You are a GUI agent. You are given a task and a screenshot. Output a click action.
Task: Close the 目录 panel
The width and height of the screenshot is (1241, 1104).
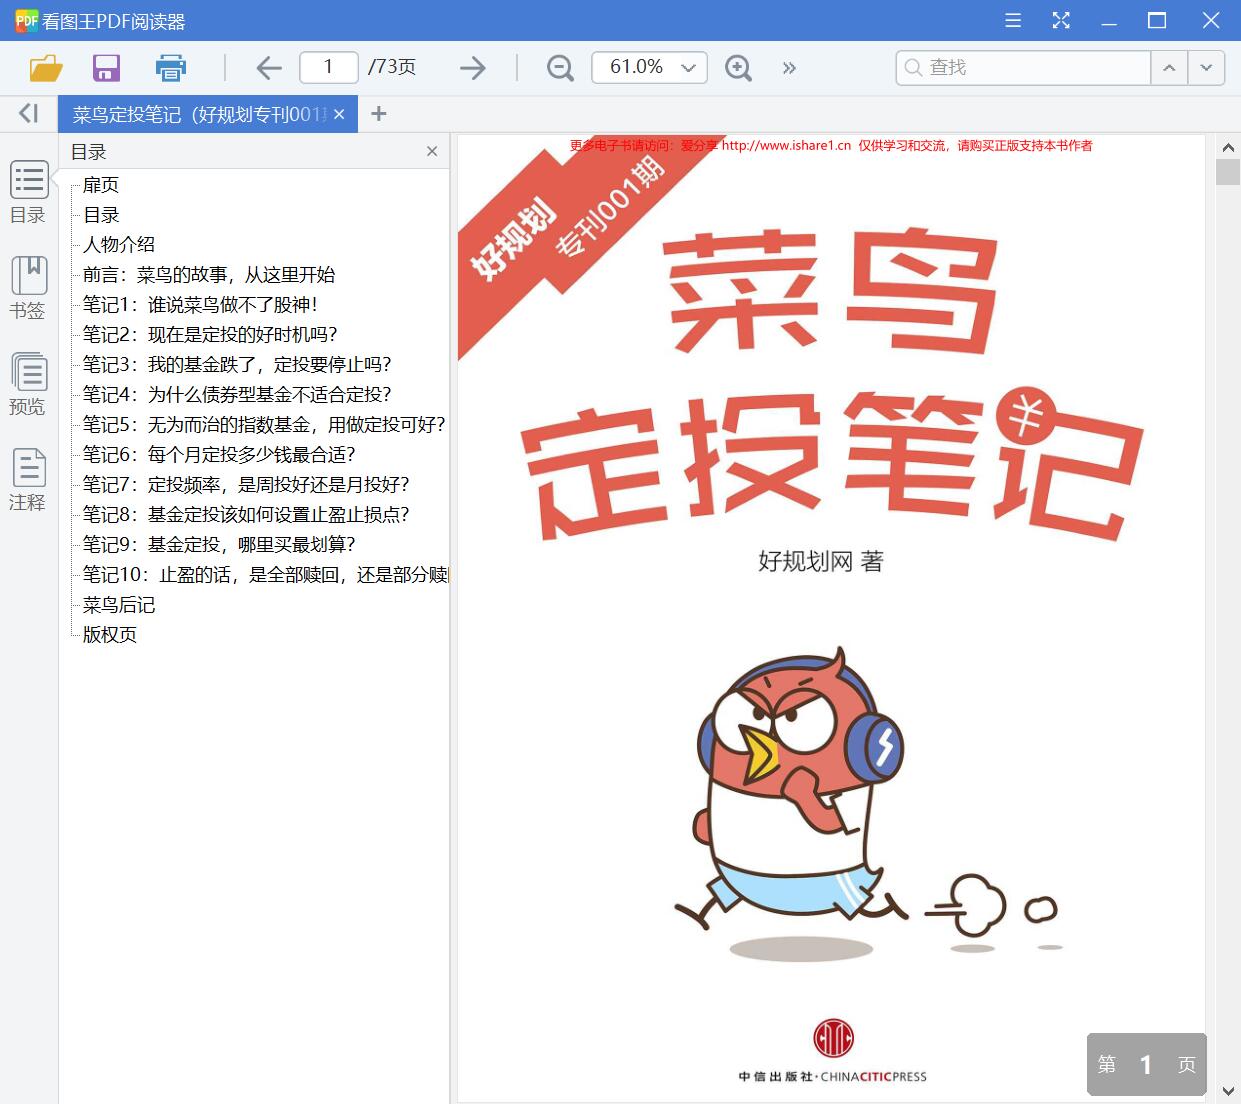(432, 151)
